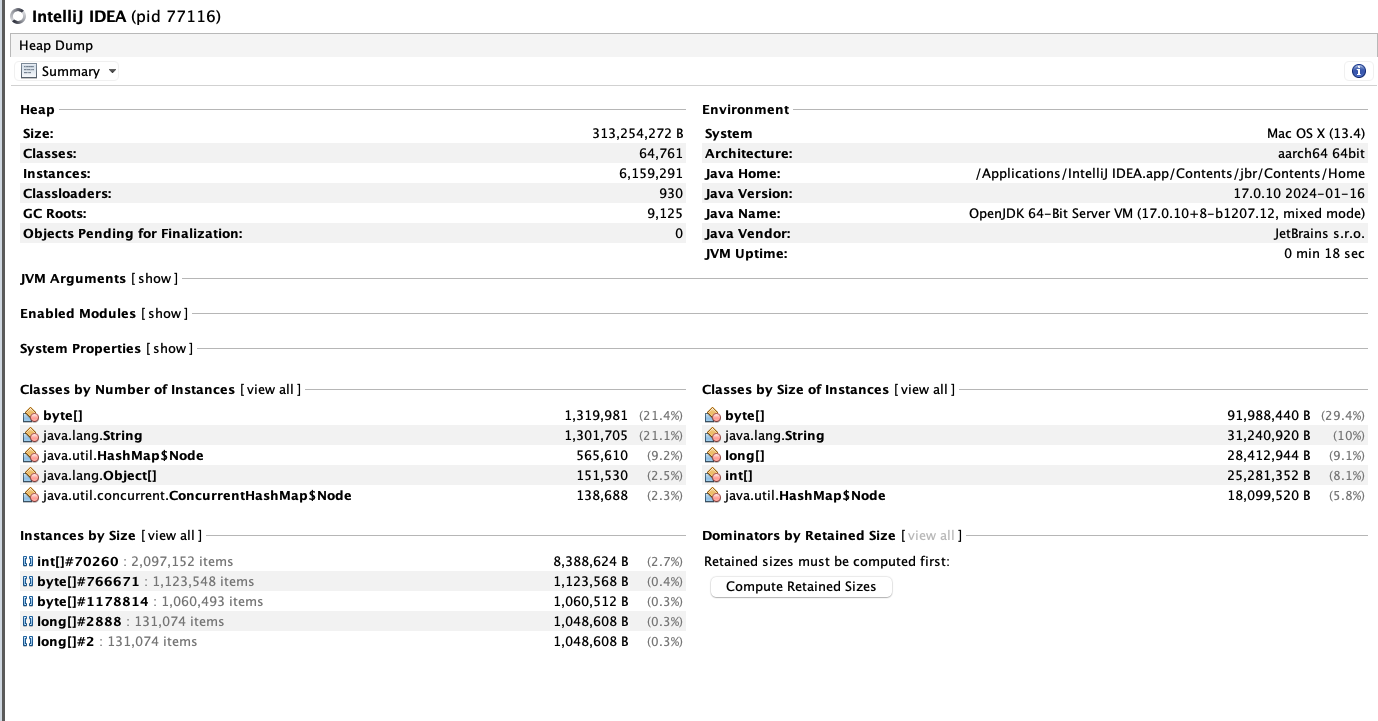
Task: Click Instances count 6,159,291
Action: pos(651,173)
